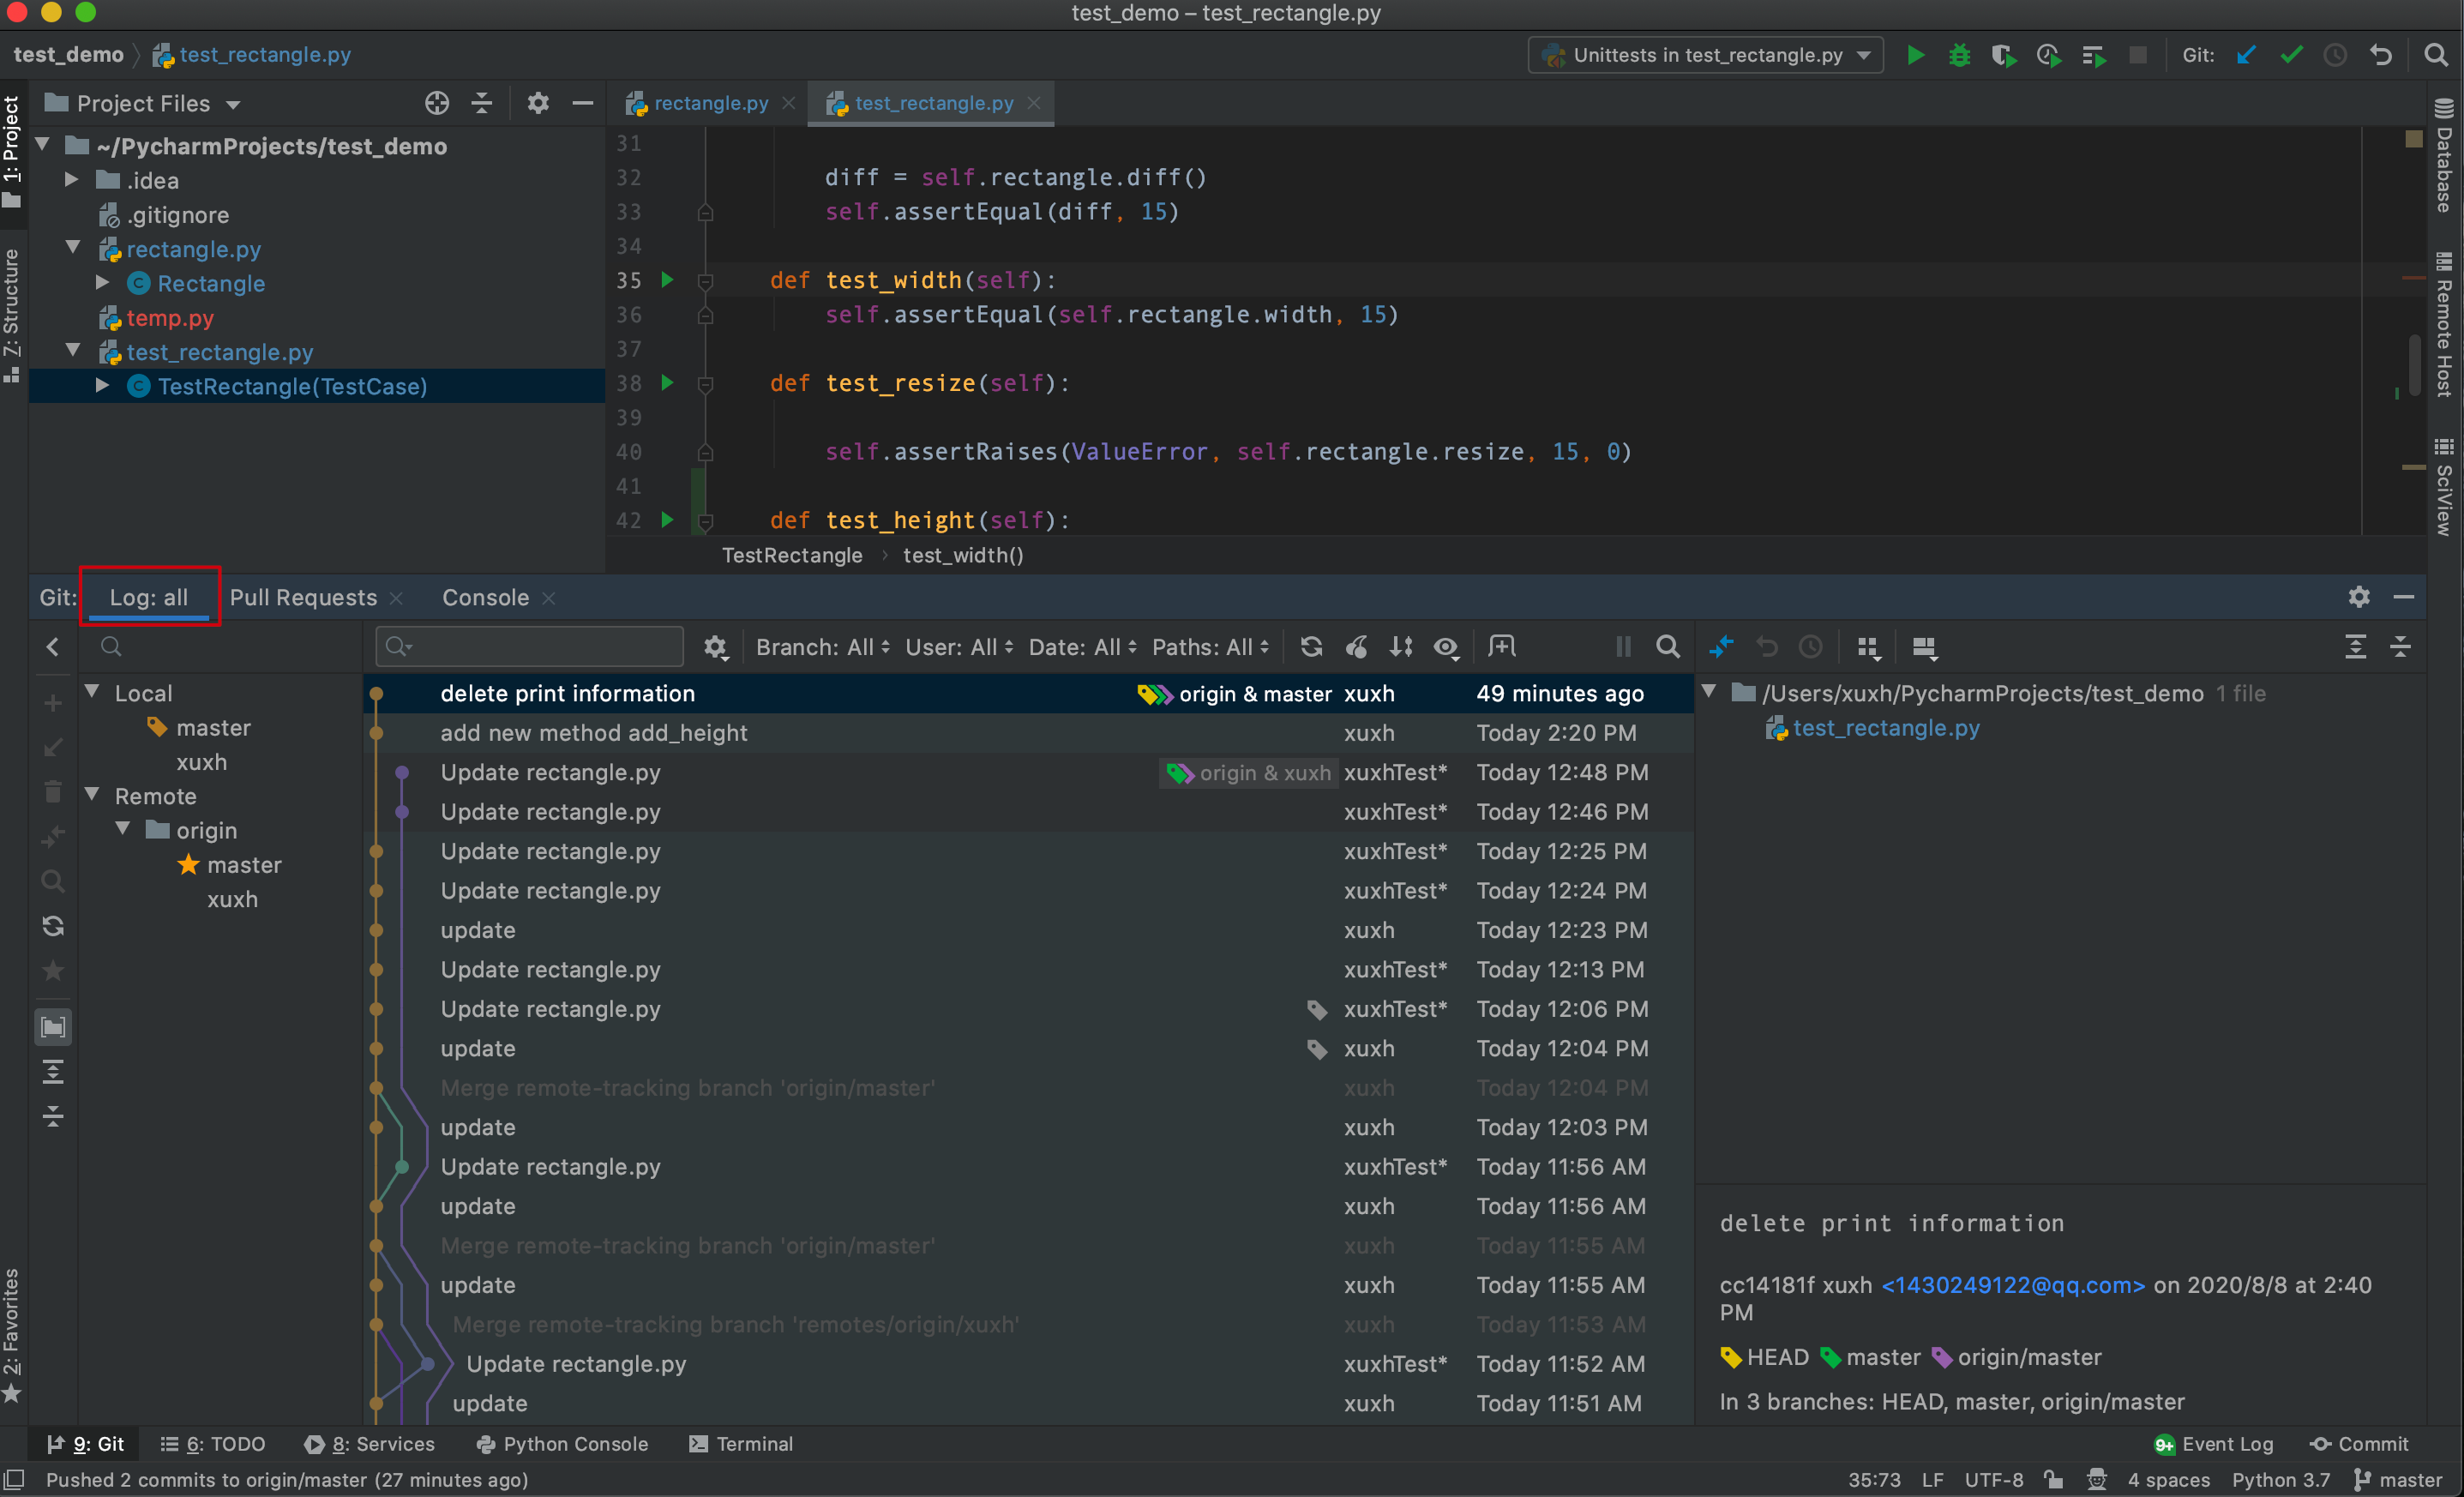Click the author email link 1430249122@qq.com
2464x1497 pixels.
(2012, 1285)
